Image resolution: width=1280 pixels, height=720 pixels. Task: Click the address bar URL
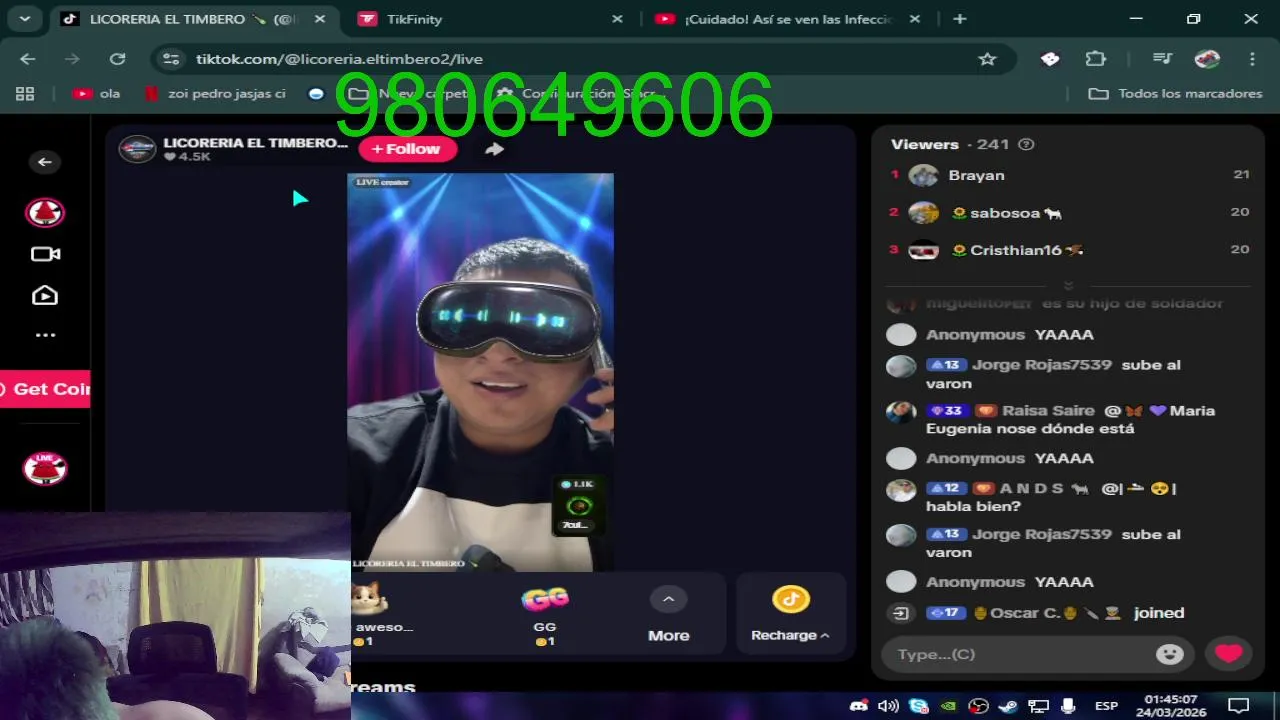(x=340, y=59)
